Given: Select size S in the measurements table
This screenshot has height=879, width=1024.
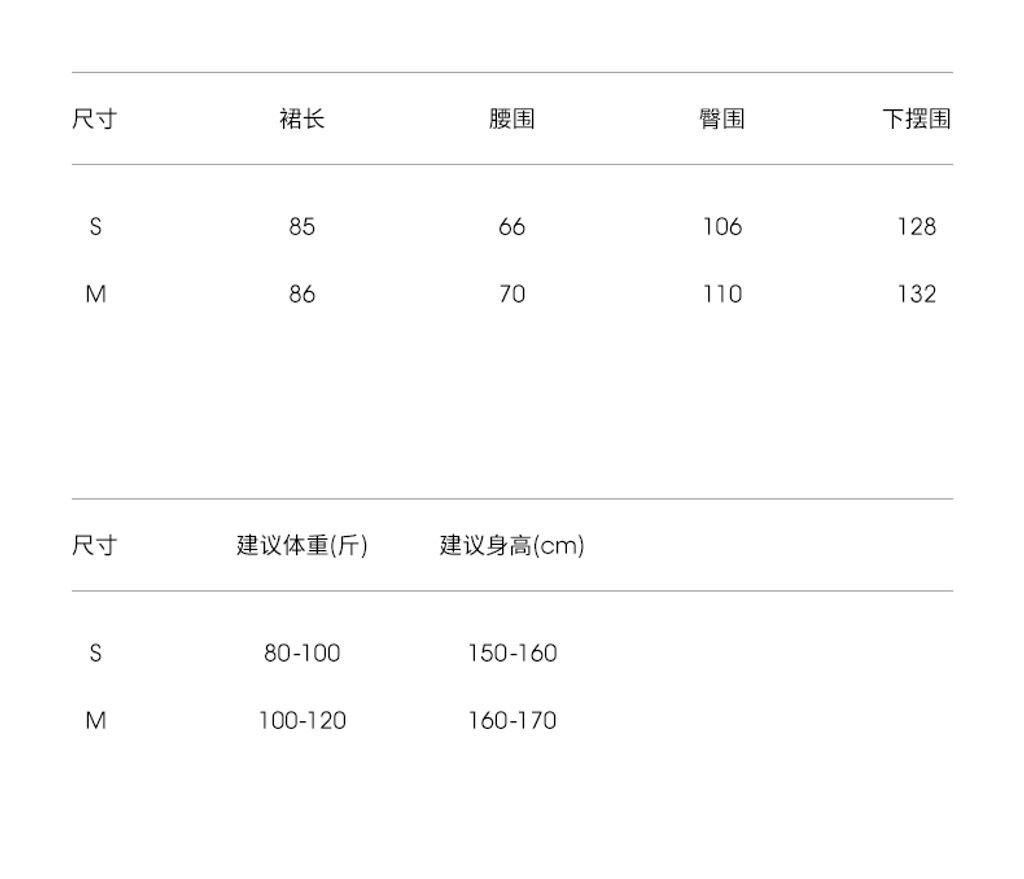Looking at the screenshot, I should pos(95,227).
